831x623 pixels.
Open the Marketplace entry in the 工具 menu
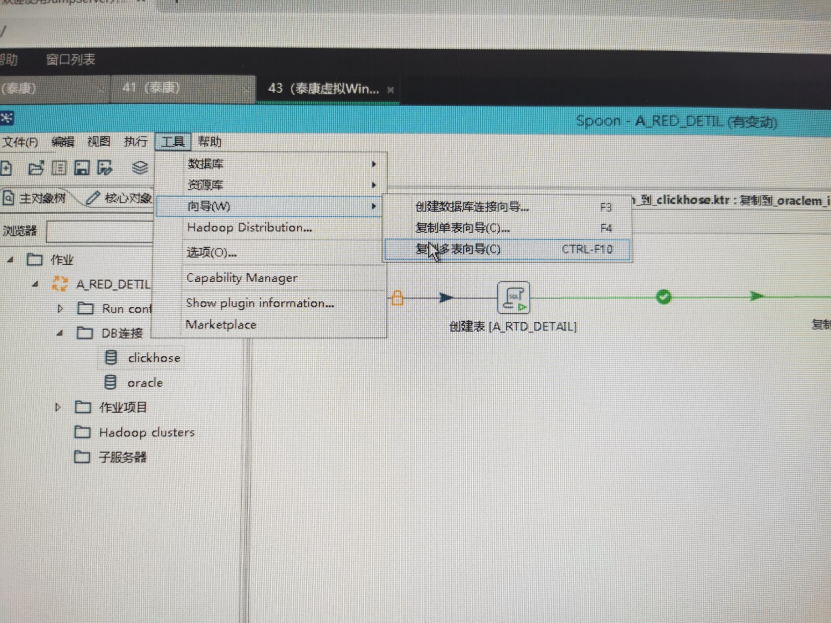point(220,324)
